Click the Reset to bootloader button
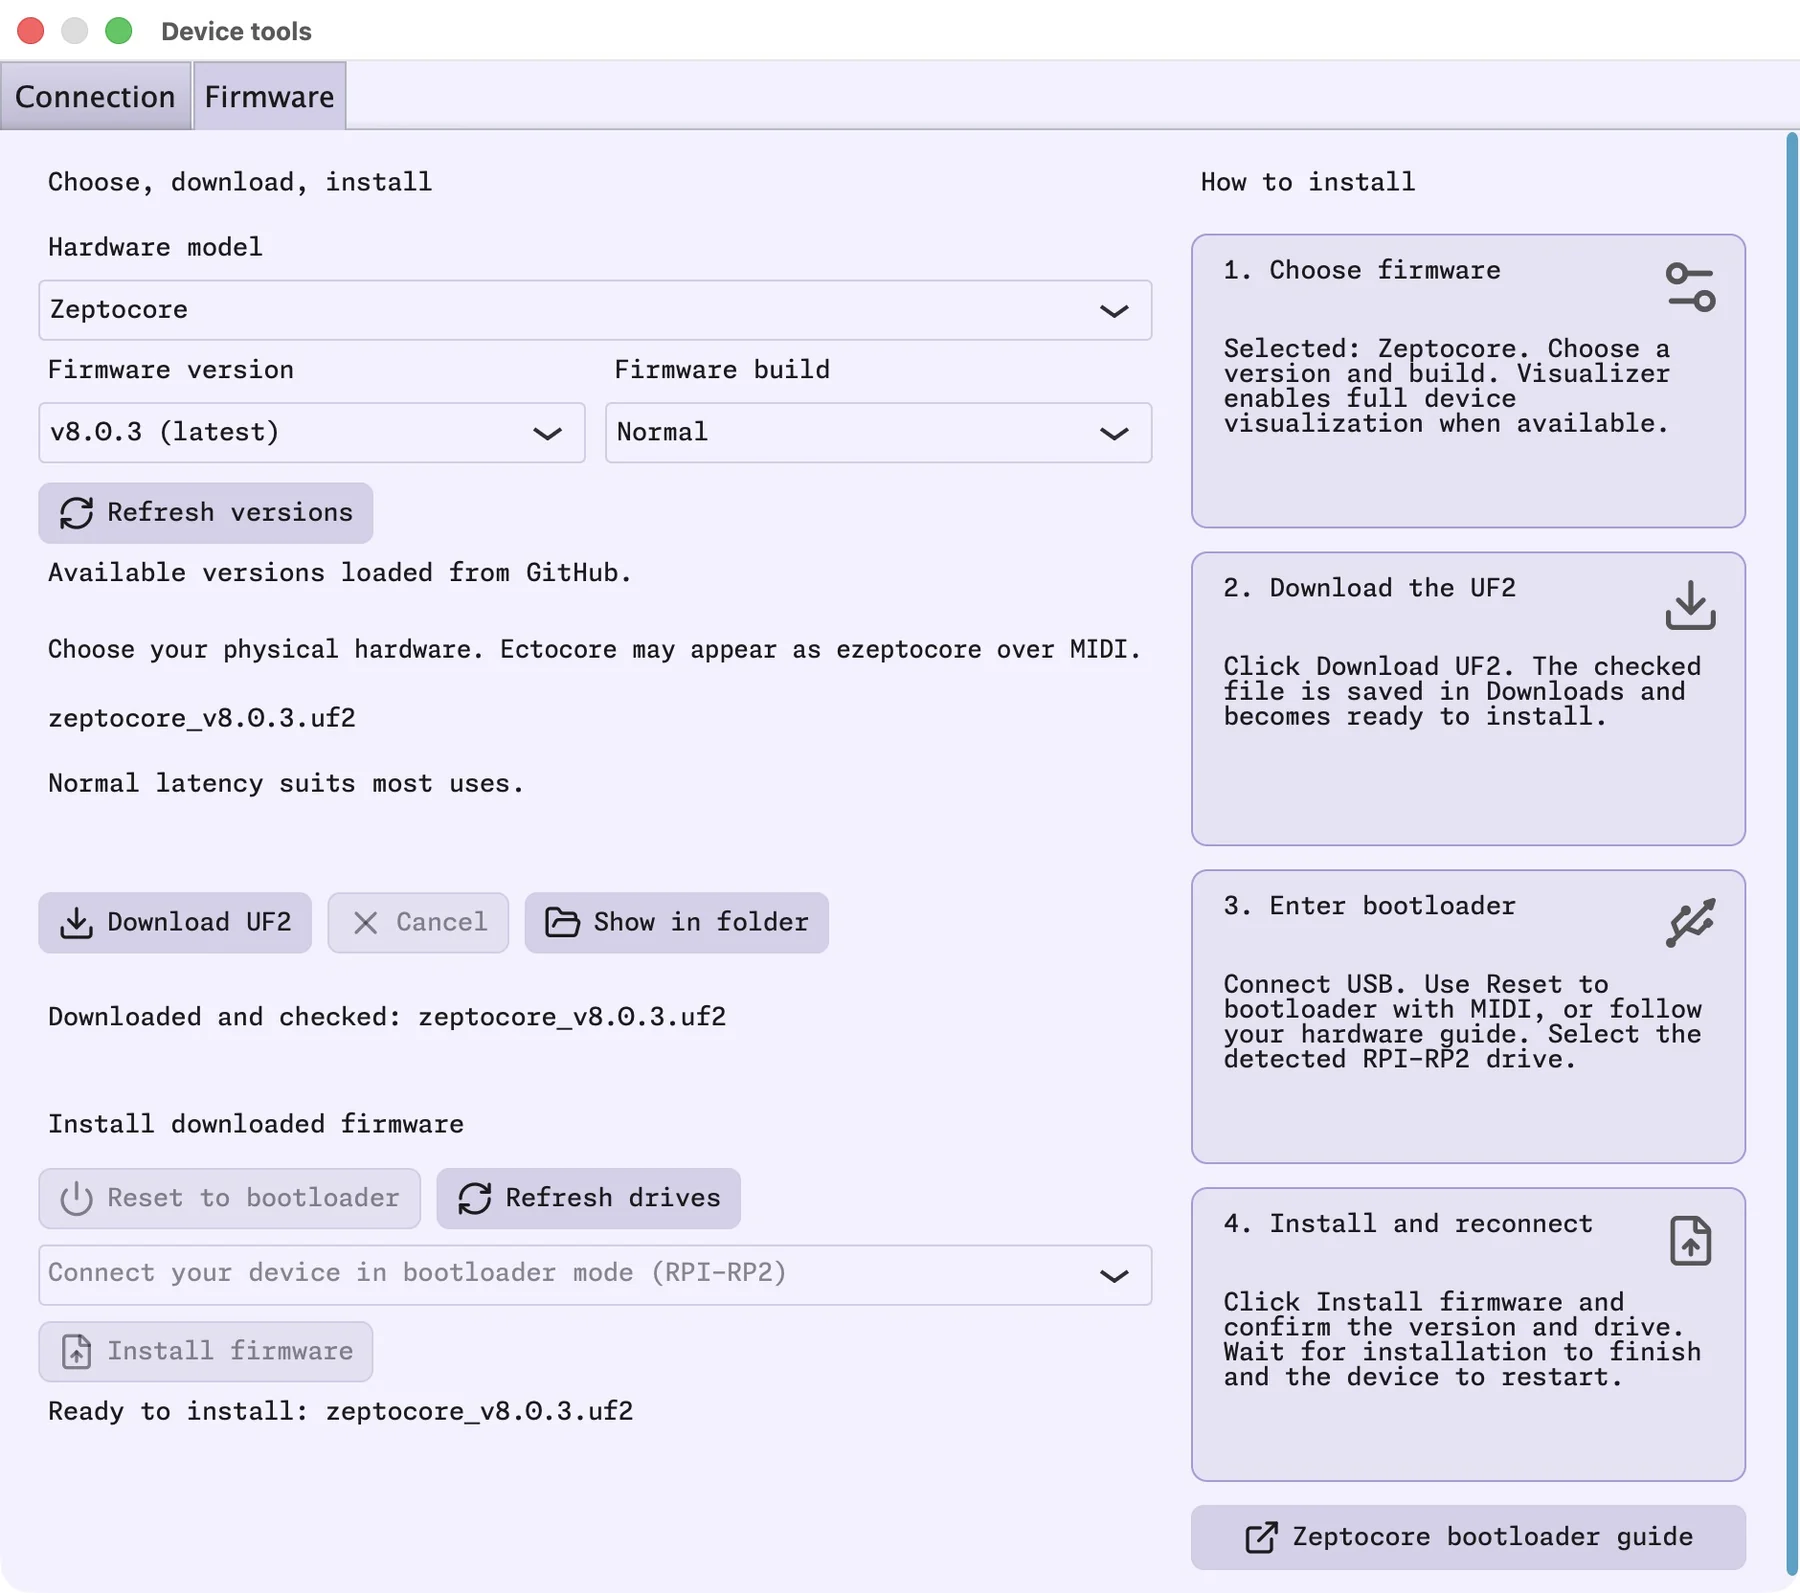 pyautogui.click(x=230, y=1198)
